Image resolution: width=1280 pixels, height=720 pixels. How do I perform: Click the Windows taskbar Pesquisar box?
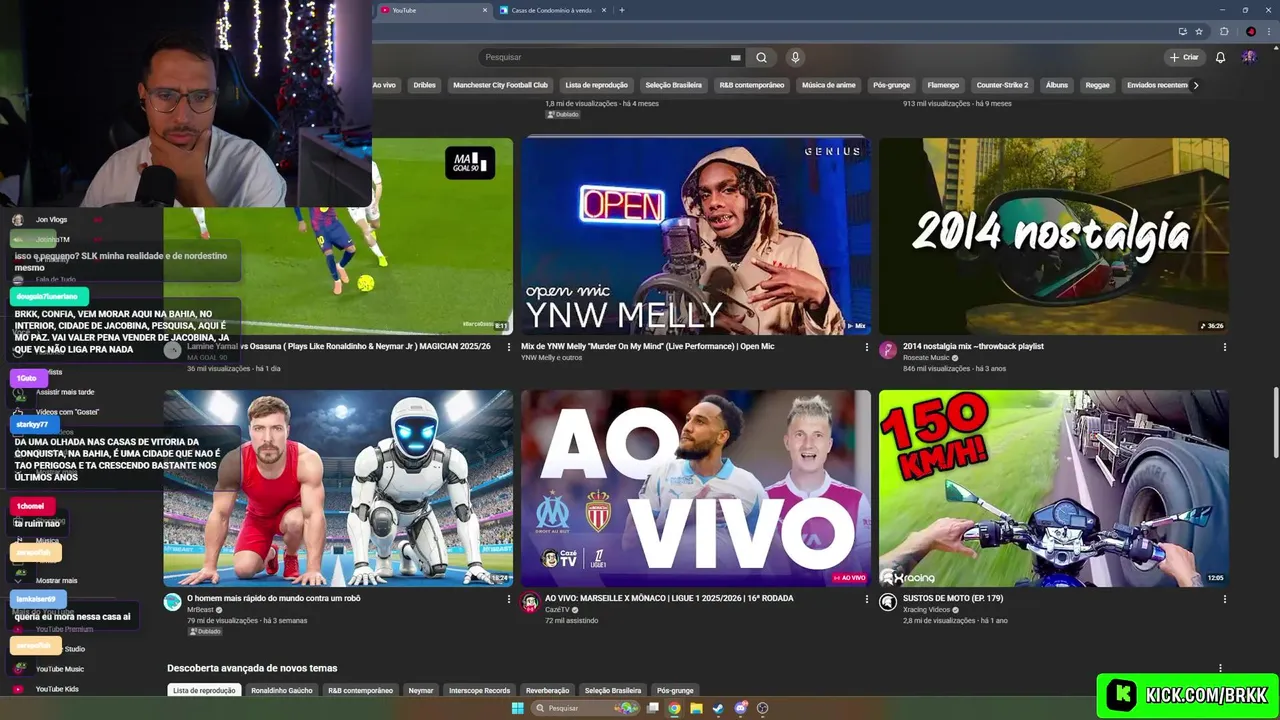click(x=585, y=708)
